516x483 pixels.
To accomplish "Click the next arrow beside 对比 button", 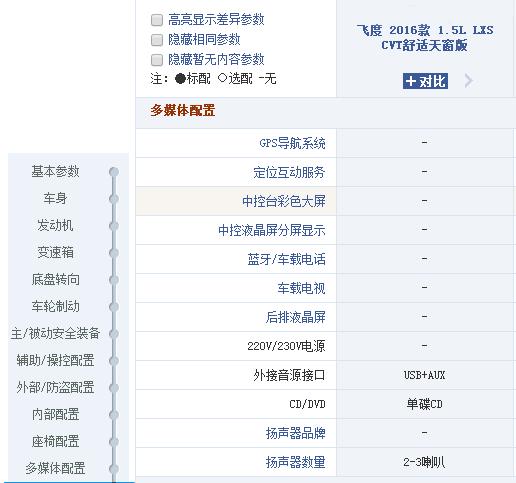I will 468,81.
